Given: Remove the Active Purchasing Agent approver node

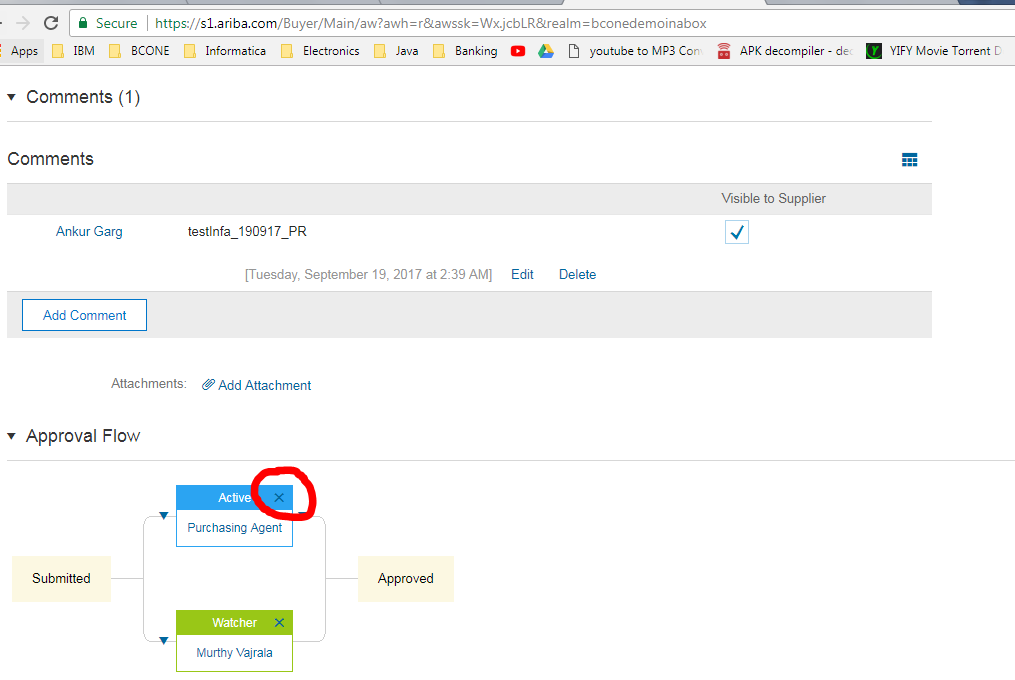Looking at the screenshot, I should tap(279, 497).
